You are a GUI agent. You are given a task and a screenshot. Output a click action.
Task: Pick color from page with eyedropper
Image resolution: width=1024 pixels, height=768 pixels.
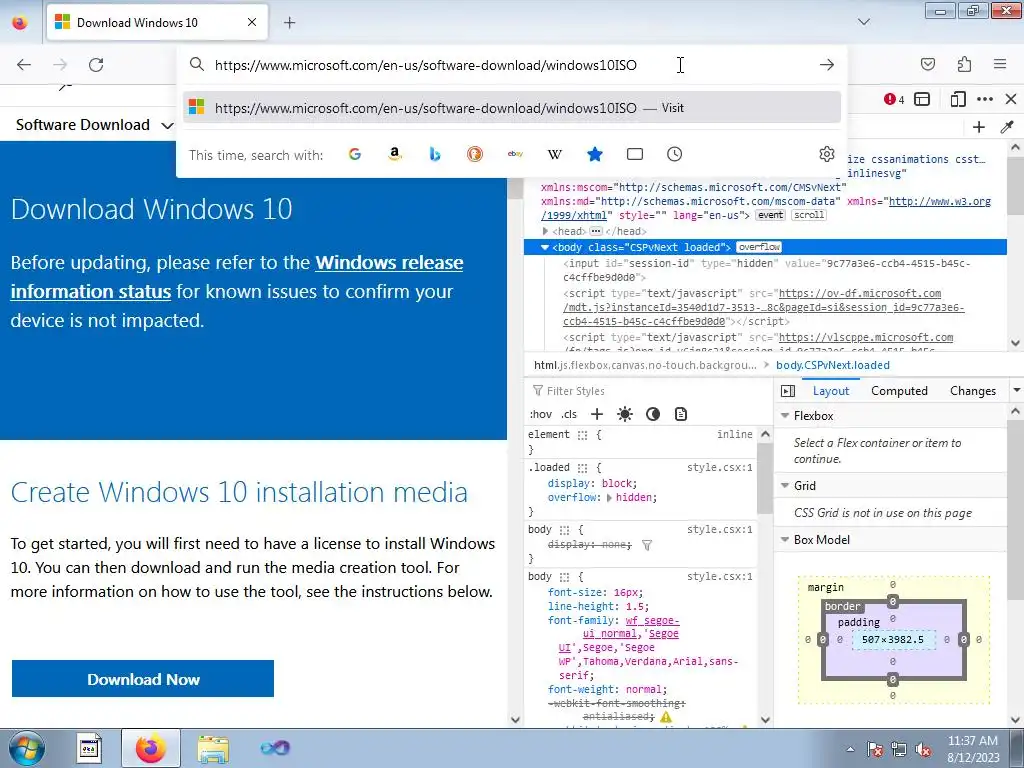click(x=1007, y=127)
